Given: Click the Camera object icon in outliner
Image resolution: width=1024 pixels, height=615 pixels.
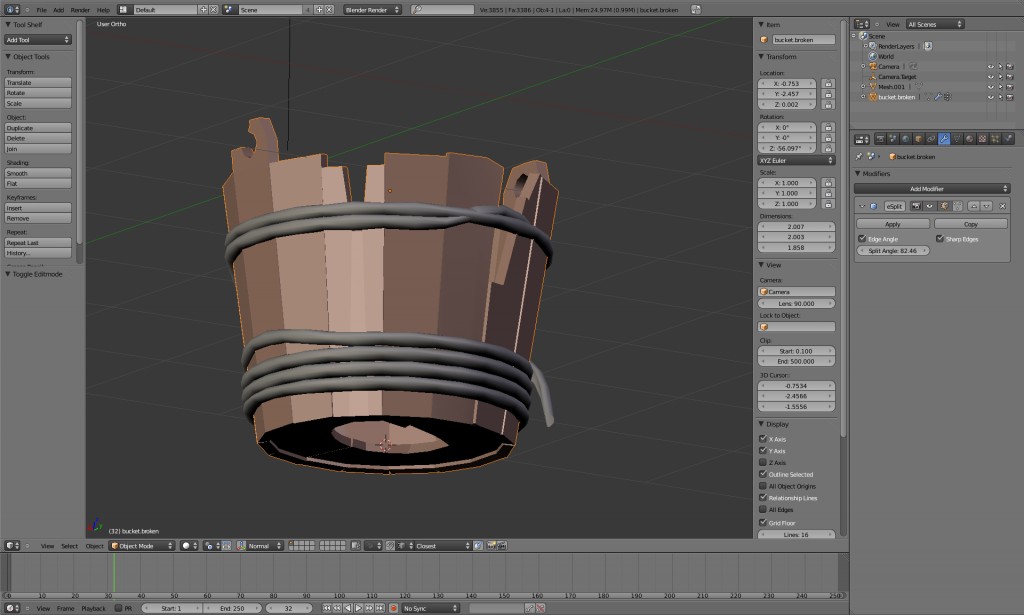Looking at the screenshot, I should (x=871, y=66).
